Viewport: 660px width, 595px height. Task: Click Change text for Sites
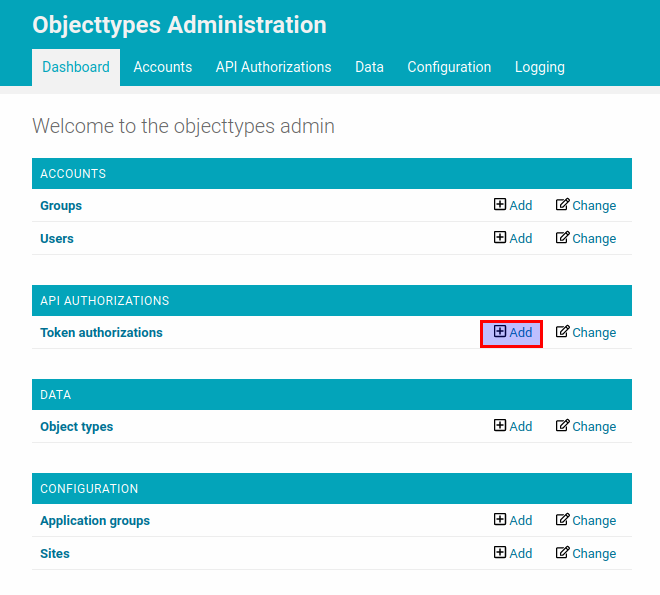pos(594,553)
